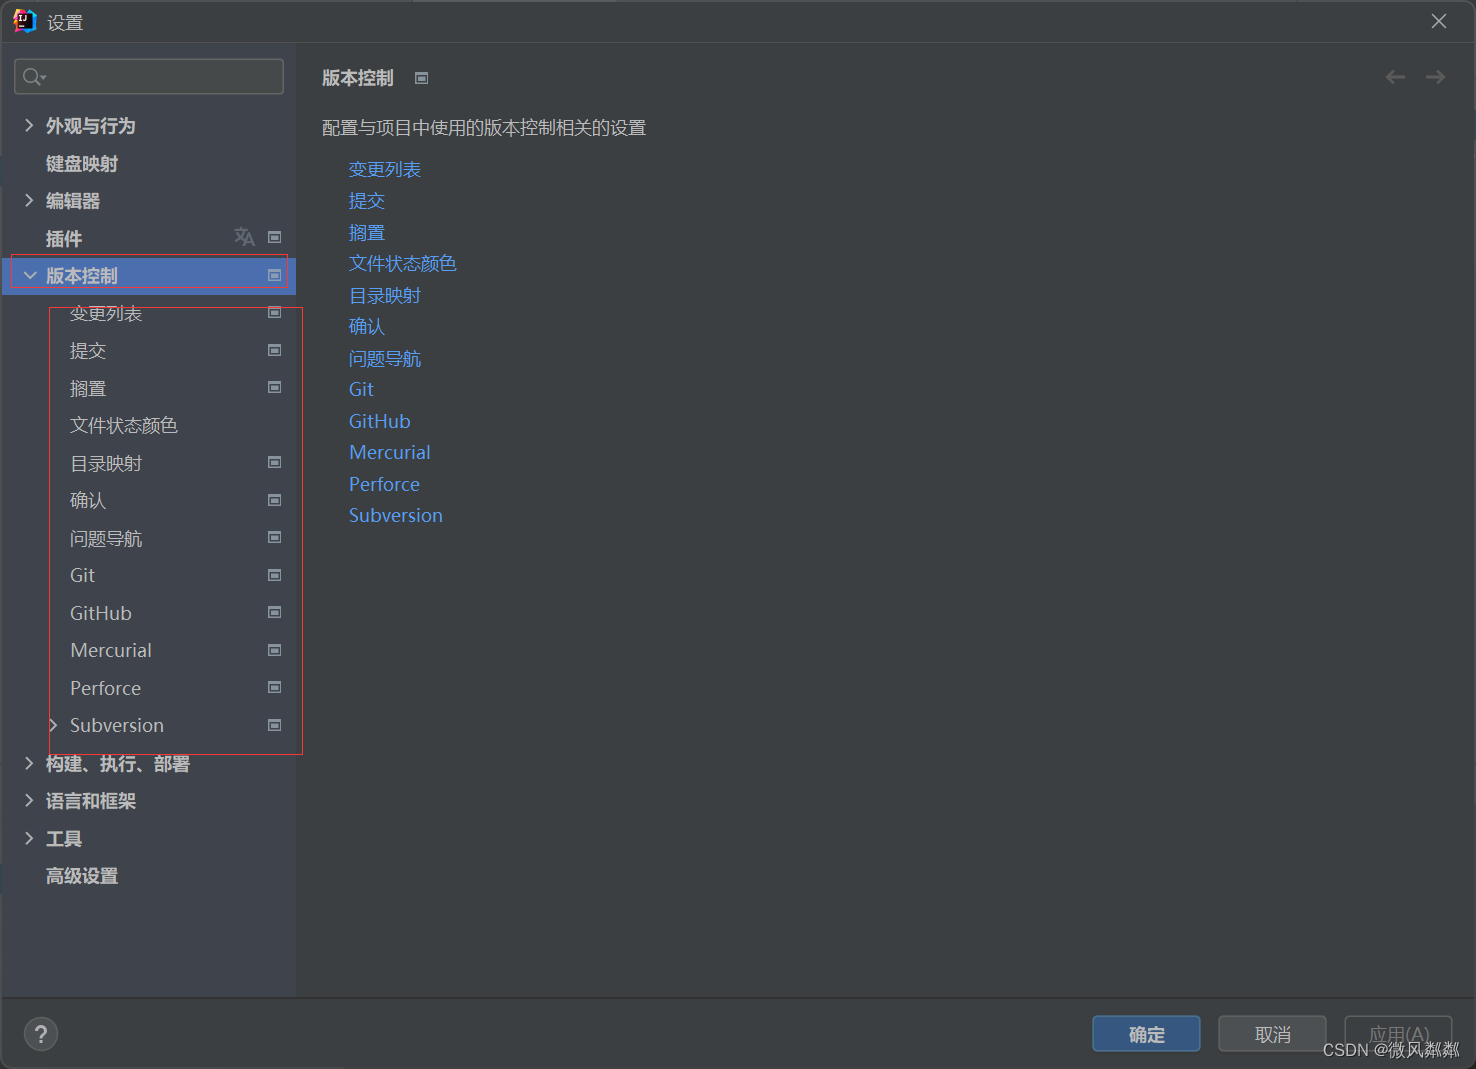This screenshot has height=1069, width=1476.
Task: Close the 设置 dialog window
Action: click(1439, 21)
